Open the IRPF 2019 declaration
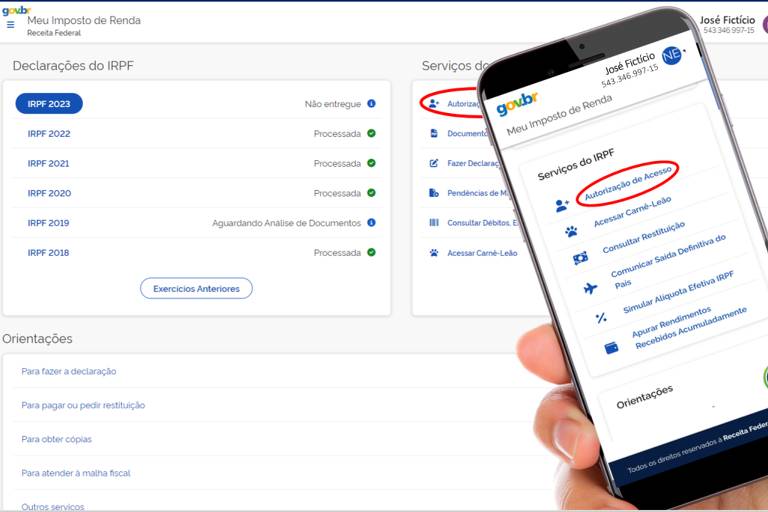The image size is (768, 512). point(48,223)
